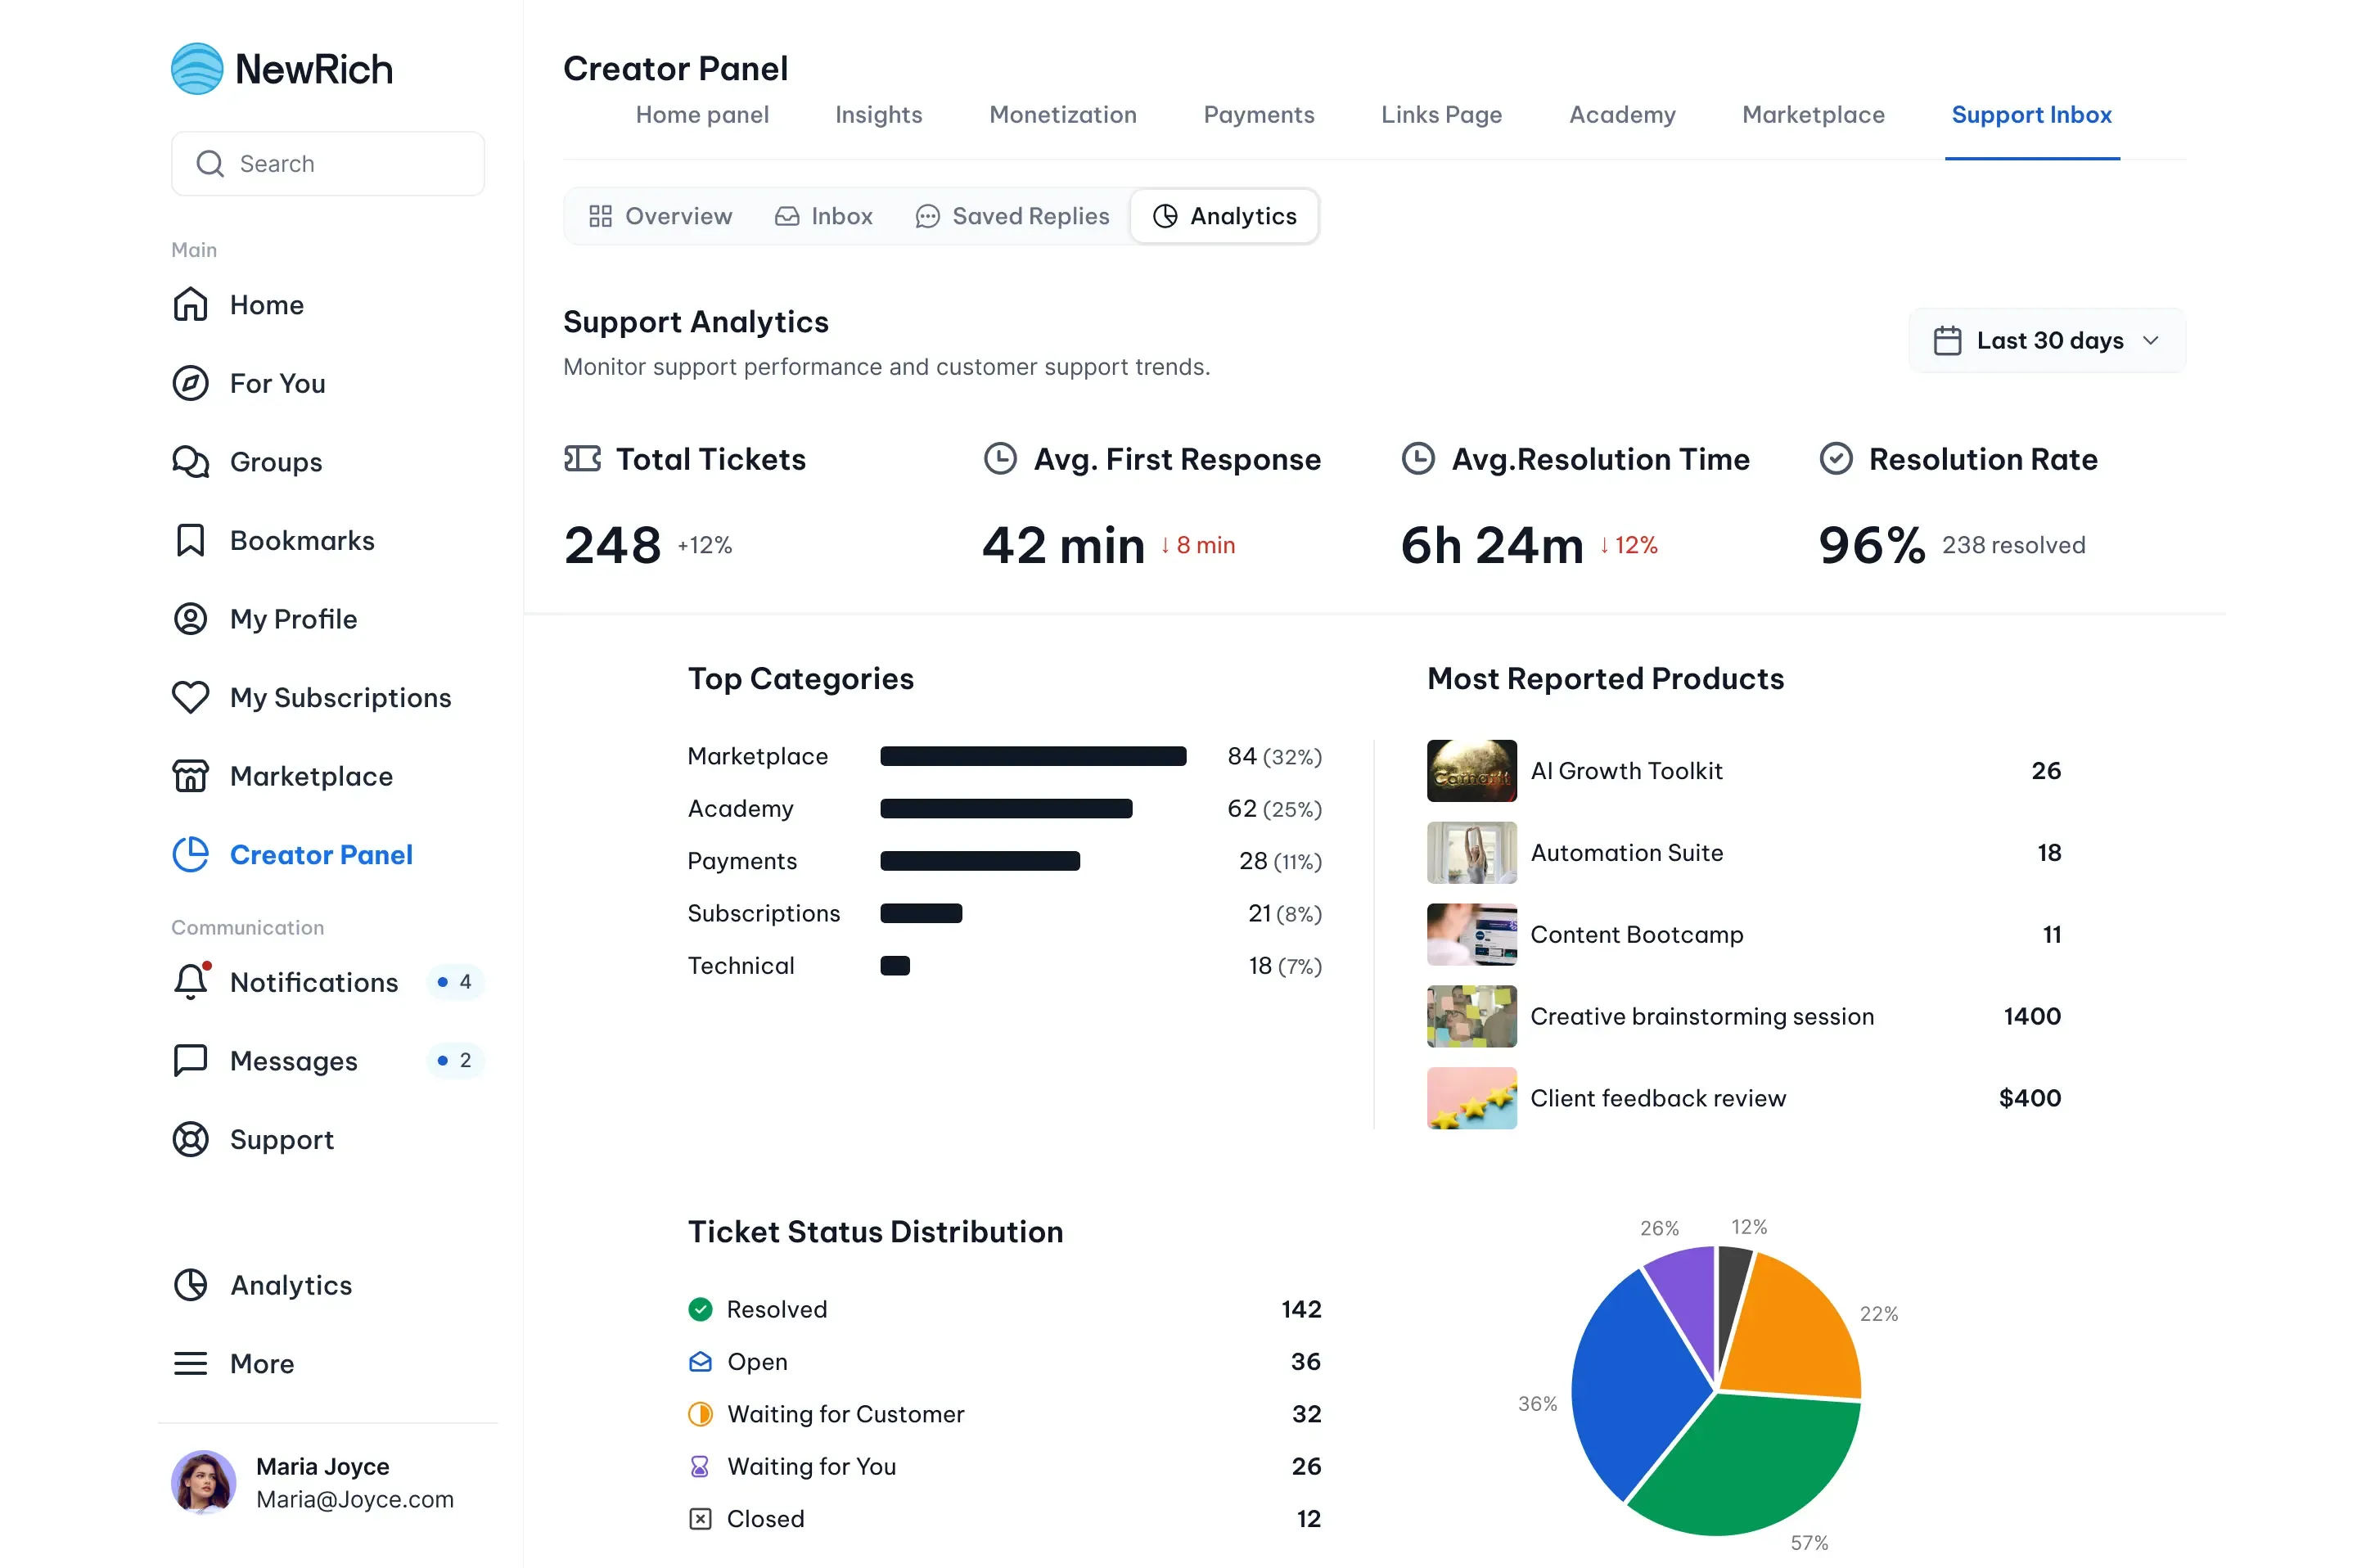Select the For You compass icon
The height and width of the screenshot is (1568, 2357).
coord(190,383)
